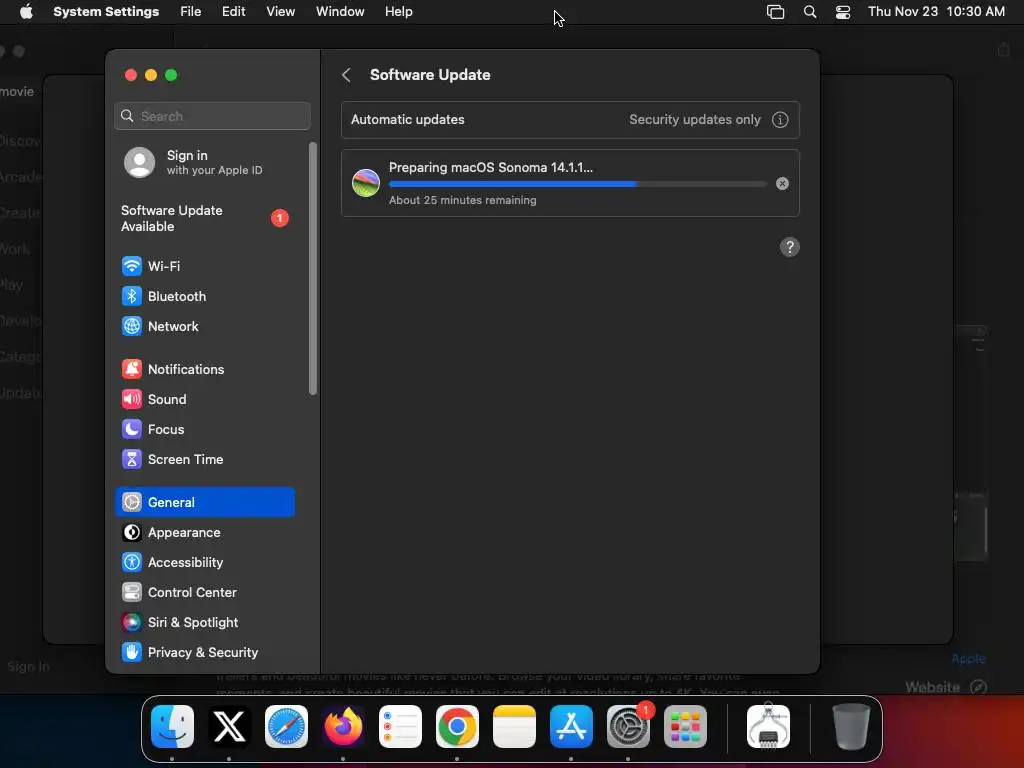This screenshot has height=768, width=1024.
Task: Open Software Update Available notice
Action: (x=205, y=218)
